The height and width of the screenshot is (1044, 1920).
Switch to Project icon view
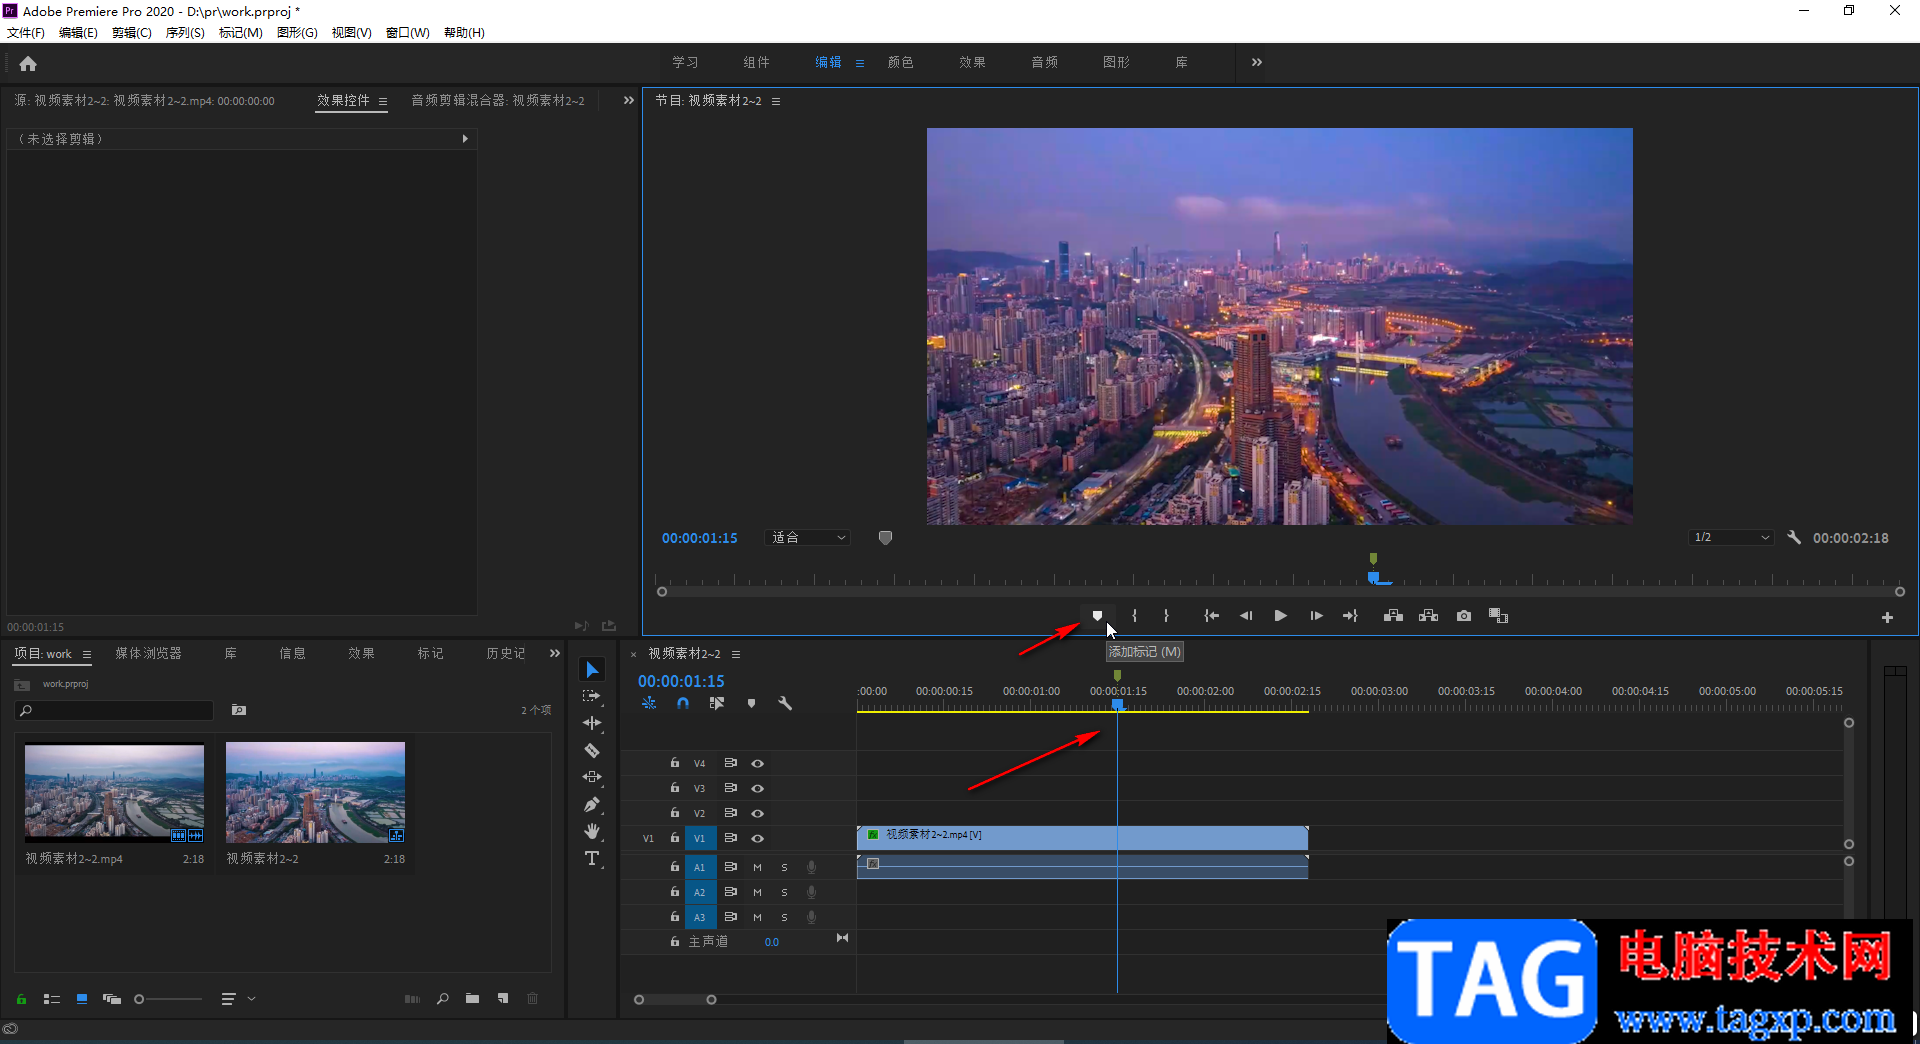[82, 999]
